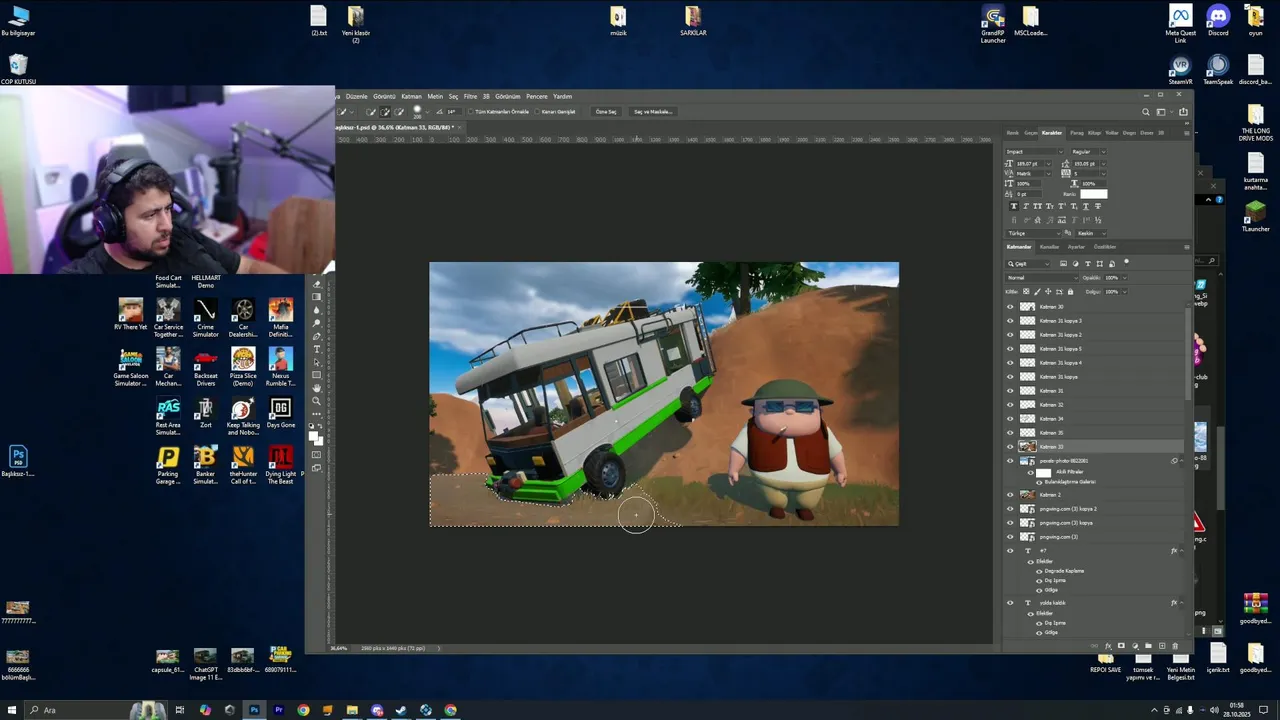The image size is (1280, 720).
Task: Open the Impact font family dropdown
Action: pyautogui.click(x=1035, y=152)
